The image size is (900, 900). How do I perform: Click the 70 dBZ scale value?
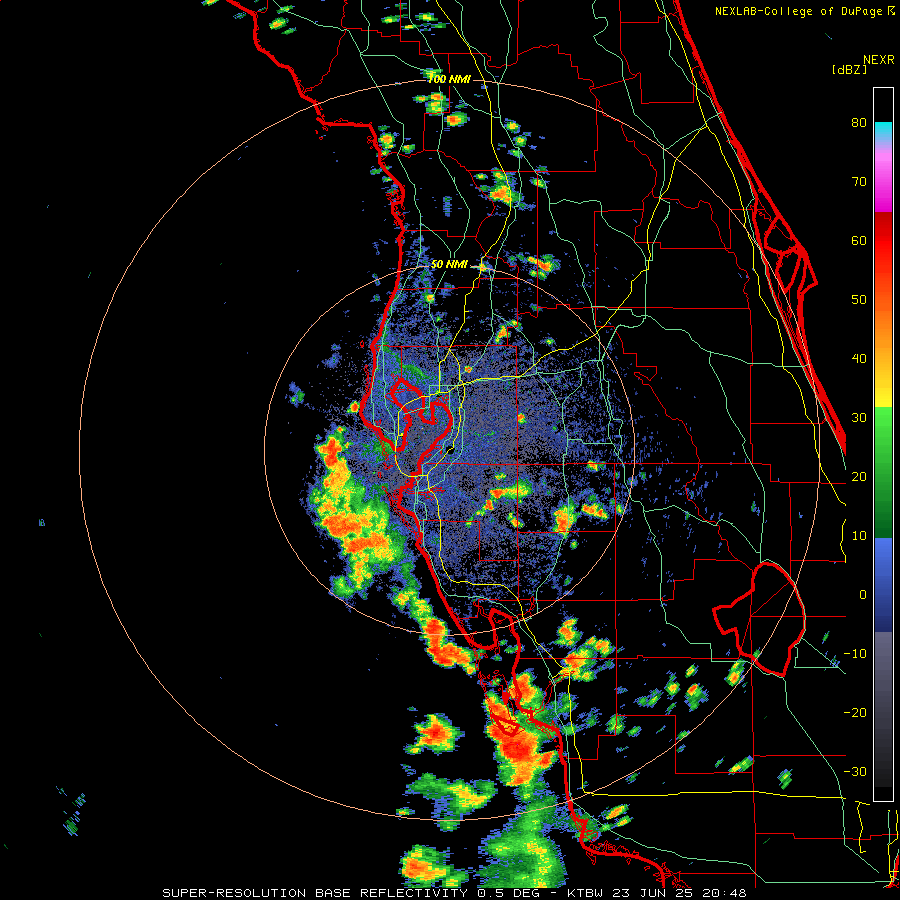[859, 182]
